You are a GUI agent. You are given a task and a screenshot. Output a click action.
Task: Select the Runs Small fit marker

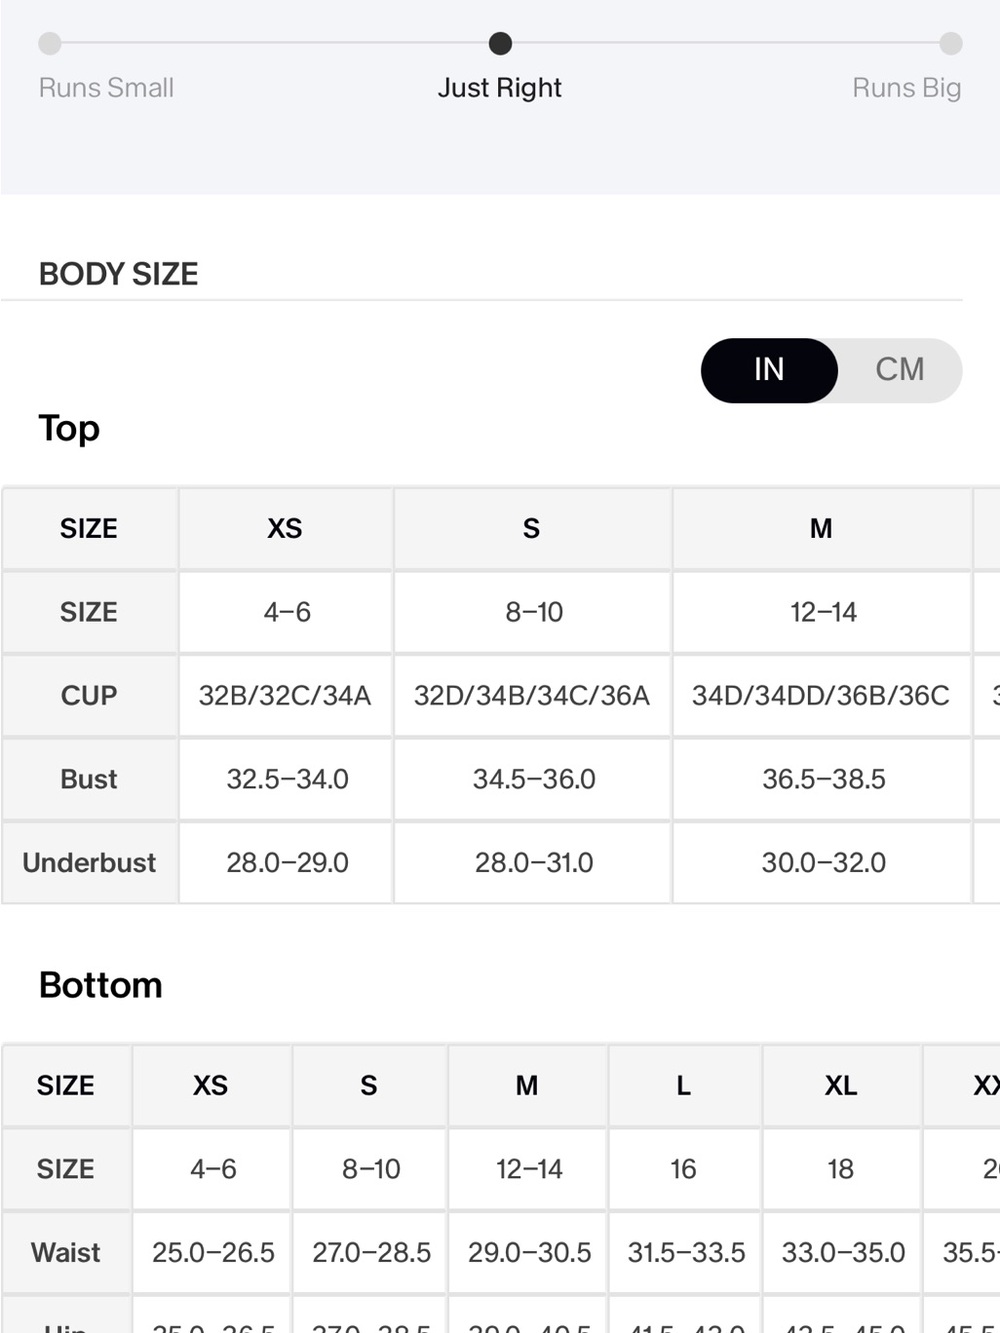(50, 43)
